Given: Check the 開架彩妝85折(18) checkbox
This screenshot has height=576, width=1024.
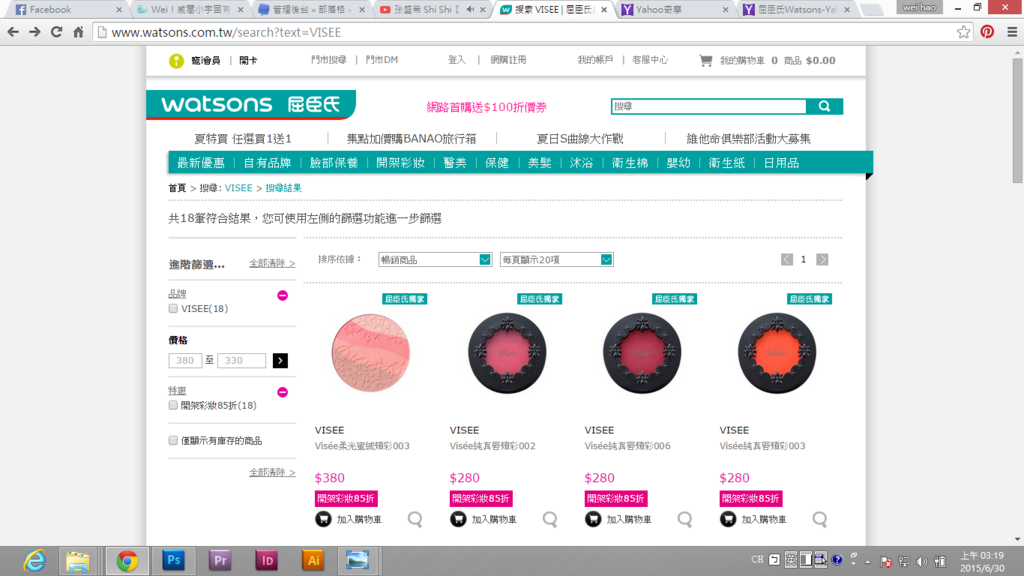Looking at the screenshot, I should 173,406.
